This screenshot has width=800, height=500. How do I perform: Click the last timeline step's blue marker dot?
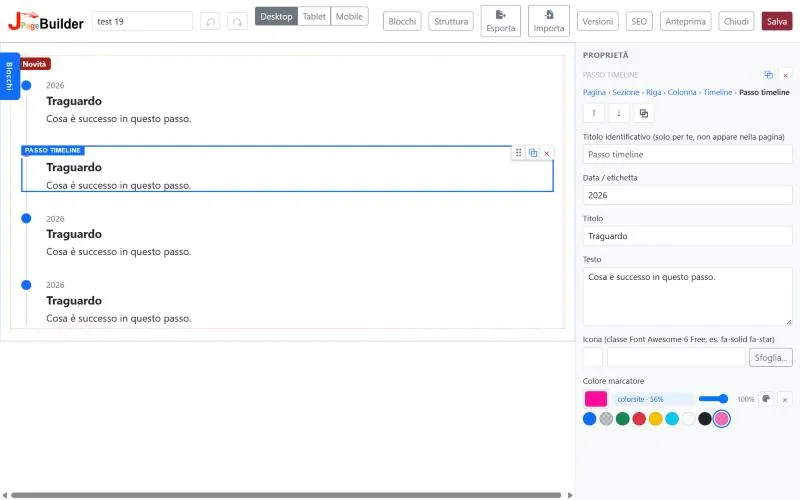[27, 285]
